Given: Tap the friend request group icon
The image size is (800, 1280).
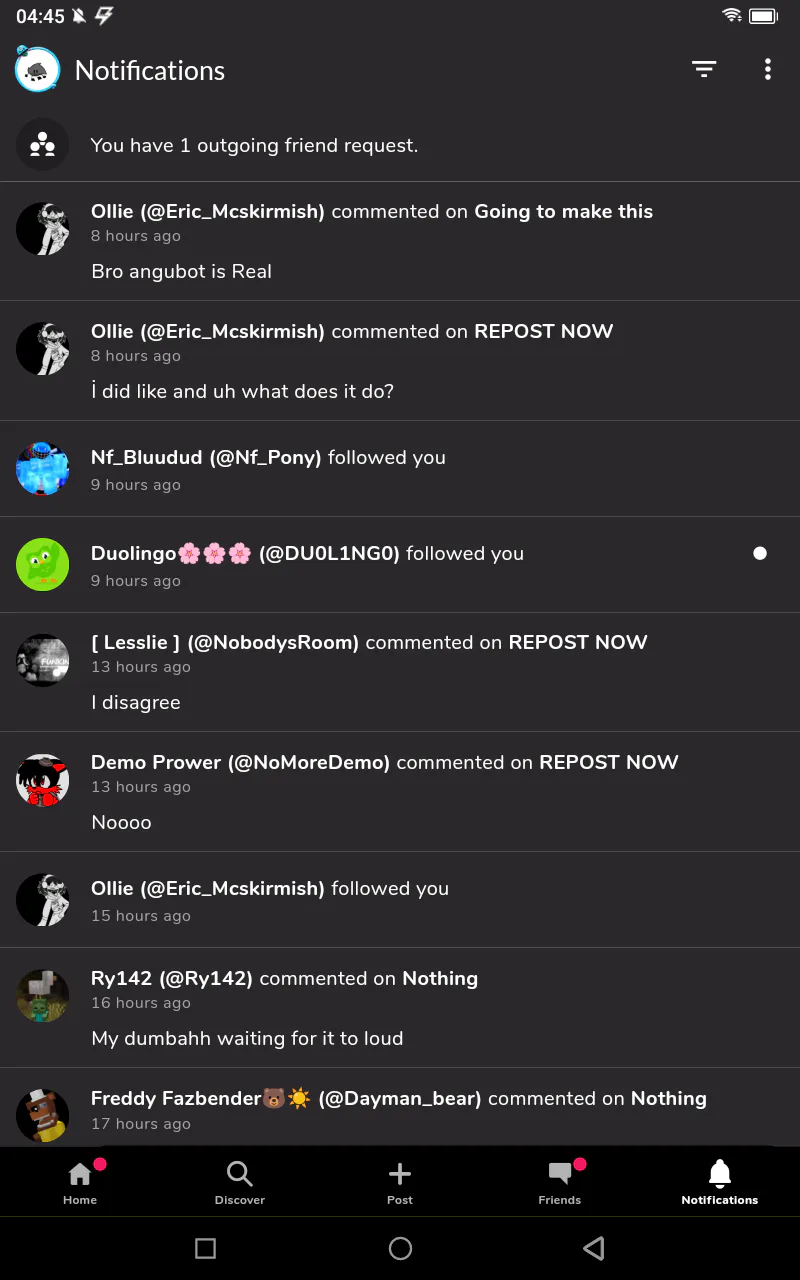Looking at the screenshot, I should 42,145.
